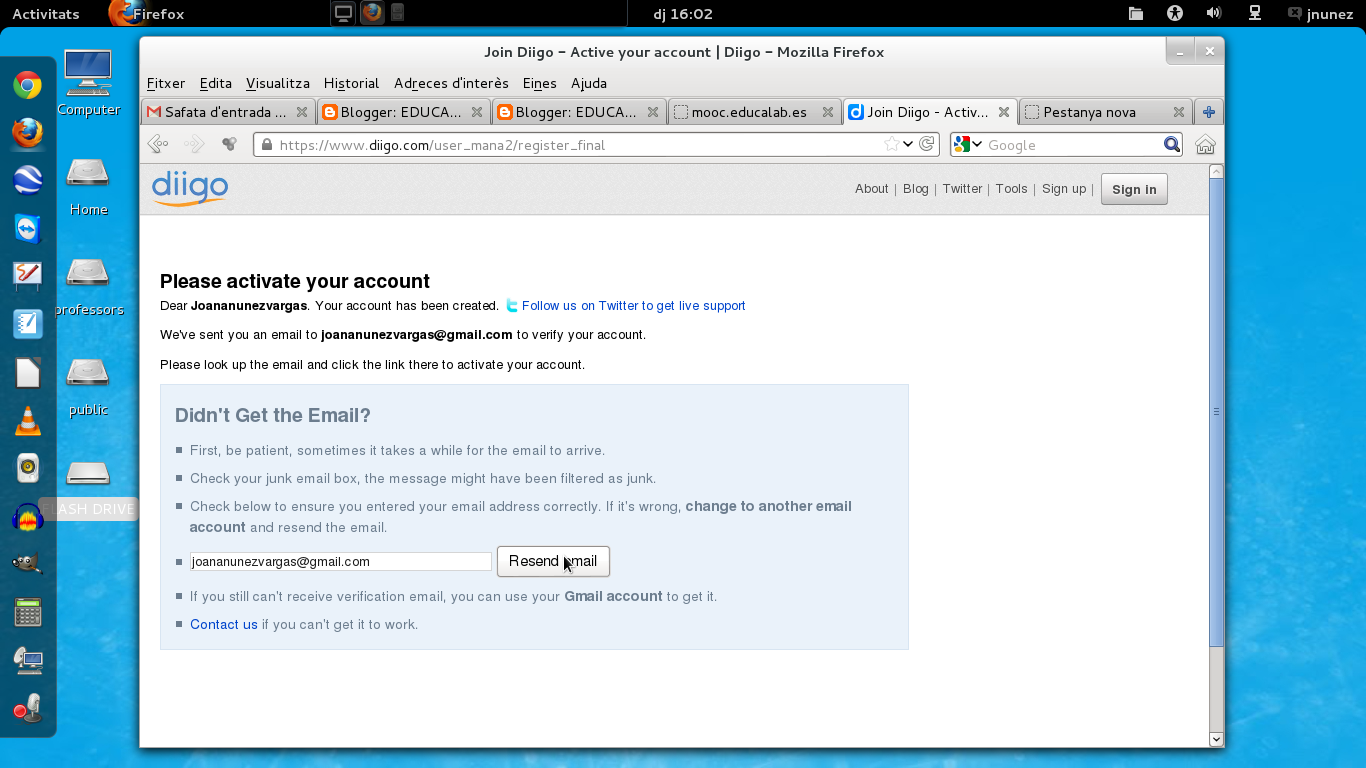Click the Resend email button
This screenshot has height=768, width=1366.
coord(553,561)
